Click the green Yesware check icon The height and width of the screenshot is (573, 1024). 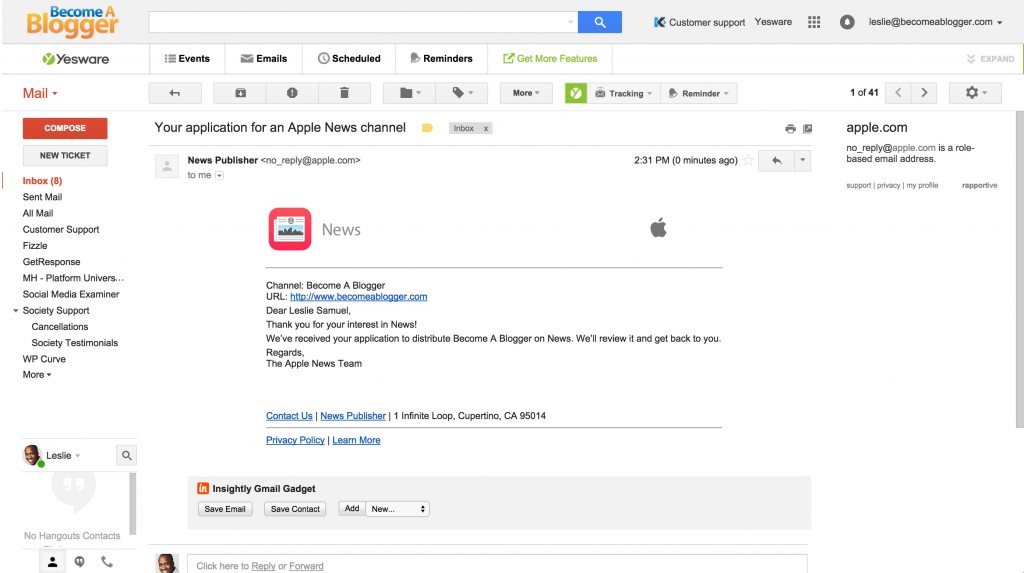coord(575,93)
